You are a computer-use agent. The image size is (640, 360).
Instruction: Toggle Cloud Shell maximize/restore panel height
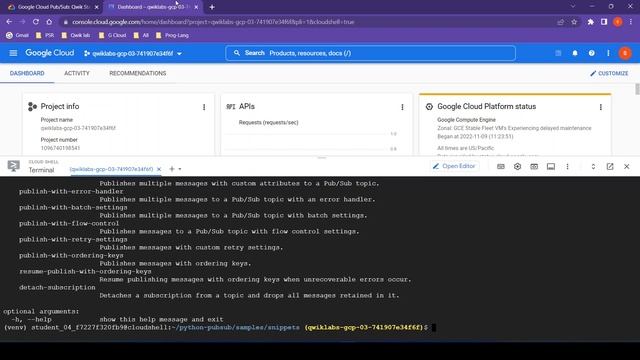tap(593, 167)
